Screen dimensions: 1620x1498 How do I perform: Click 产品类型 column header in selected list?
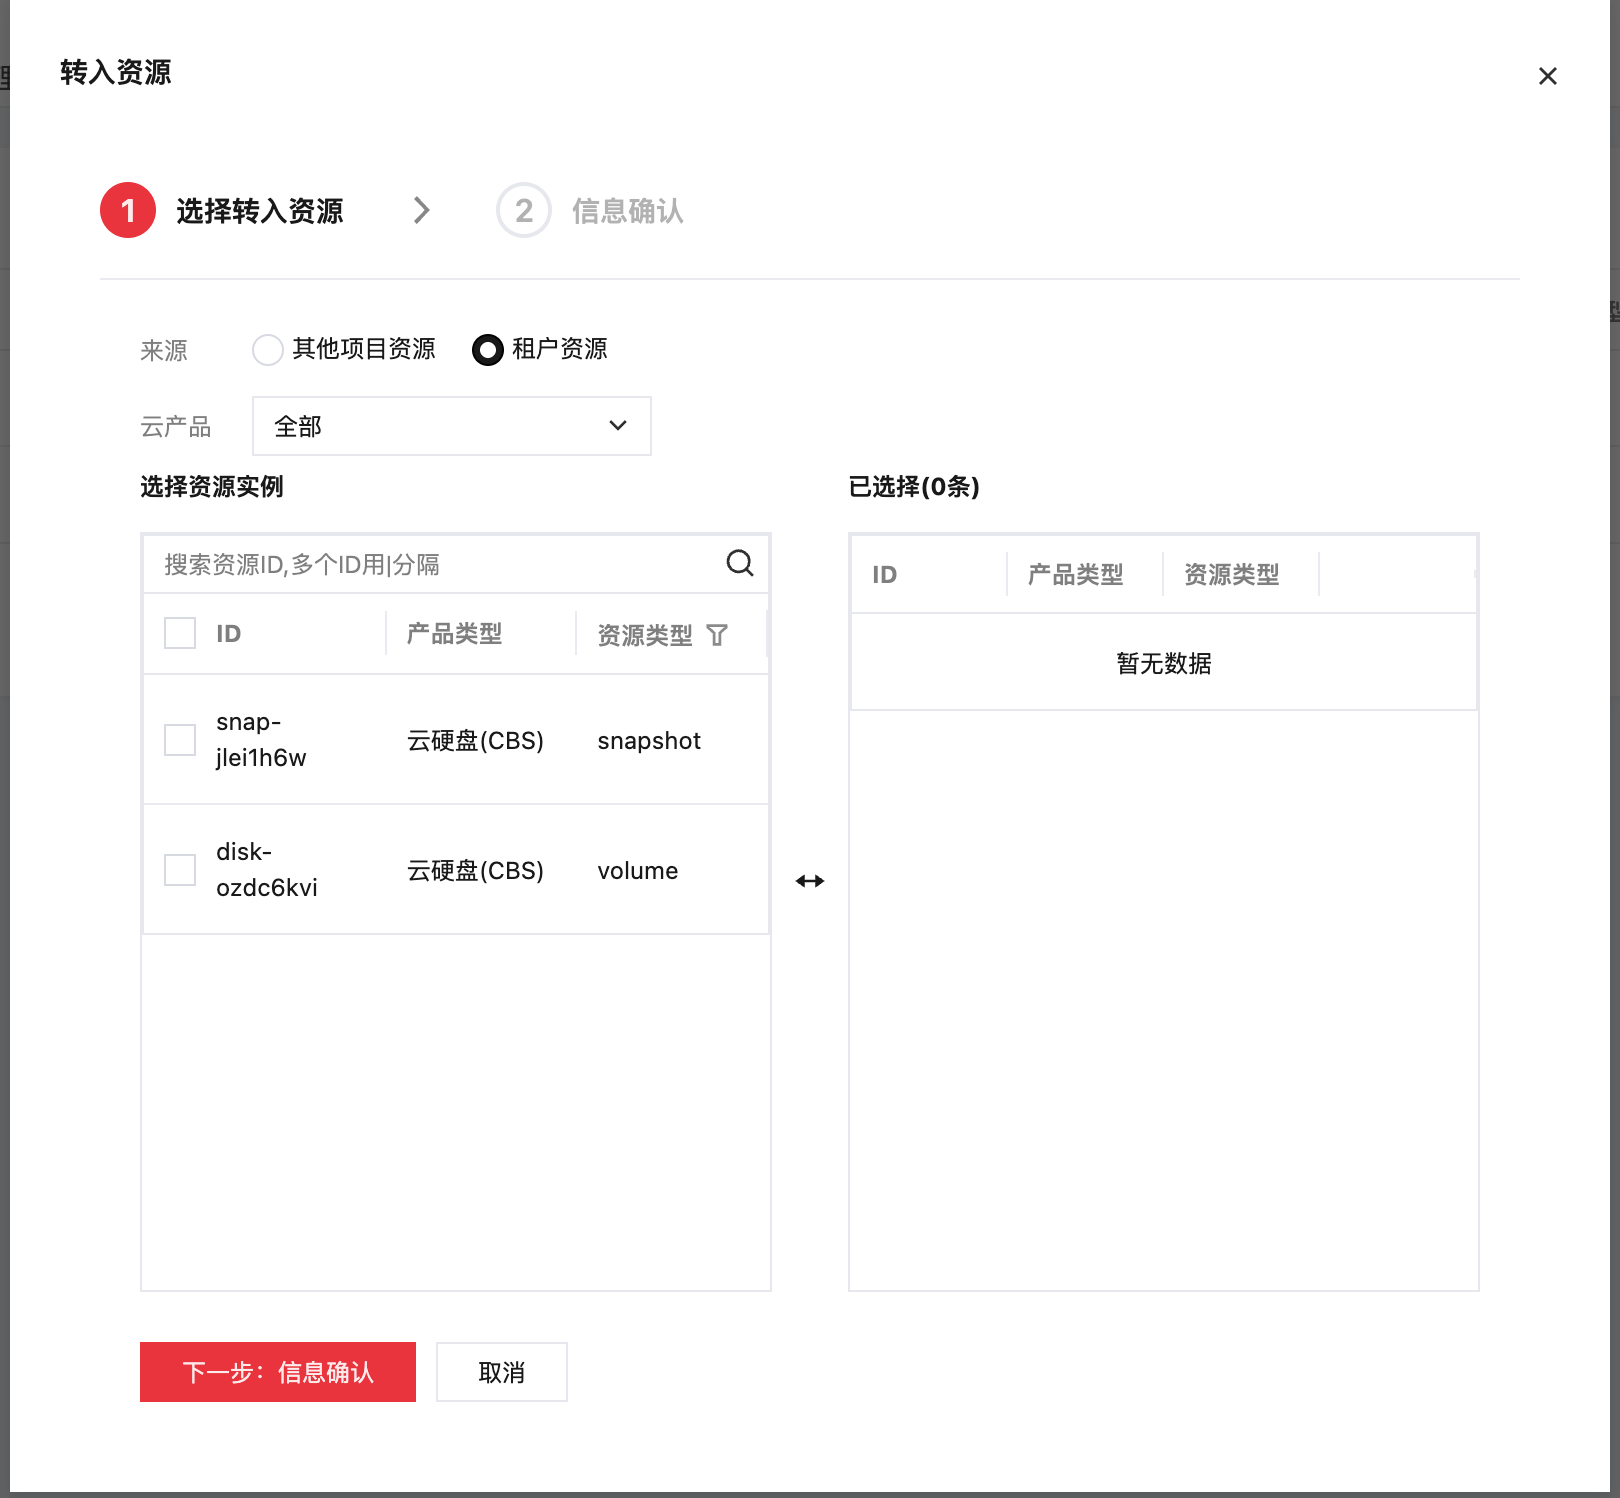[x=1075, y=575]
